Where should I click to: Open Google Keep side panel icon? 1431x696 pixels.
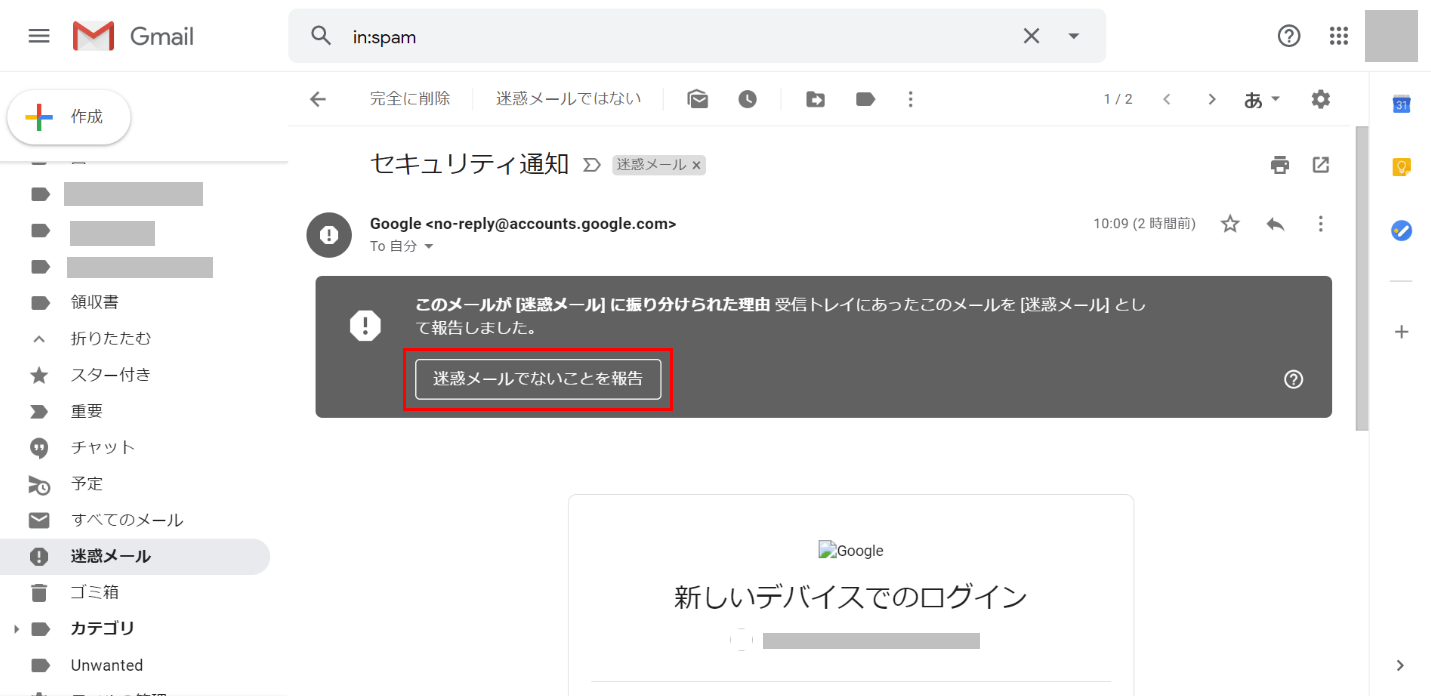click(1401, 167)
